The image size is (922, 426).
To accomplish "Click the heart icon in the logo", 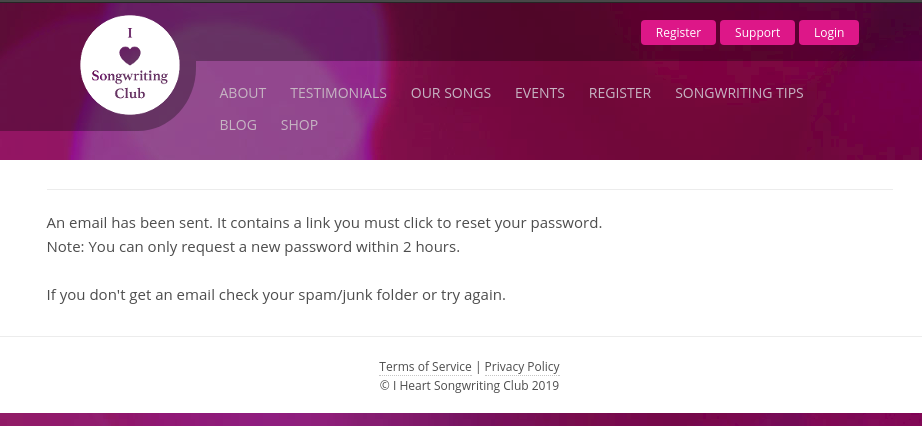I will (x=130, y=56).
